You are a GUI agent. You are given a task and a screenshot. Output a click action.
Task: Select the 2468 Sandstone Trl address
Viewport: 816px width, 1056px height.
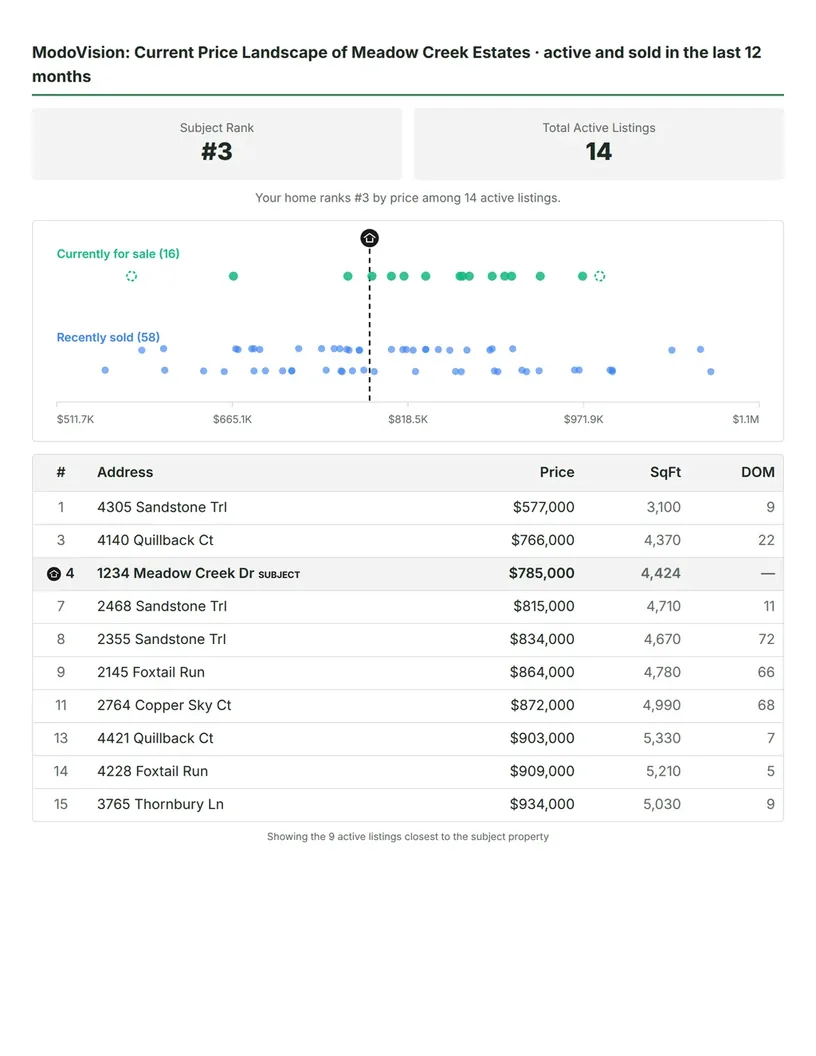[x=162, y=606]
